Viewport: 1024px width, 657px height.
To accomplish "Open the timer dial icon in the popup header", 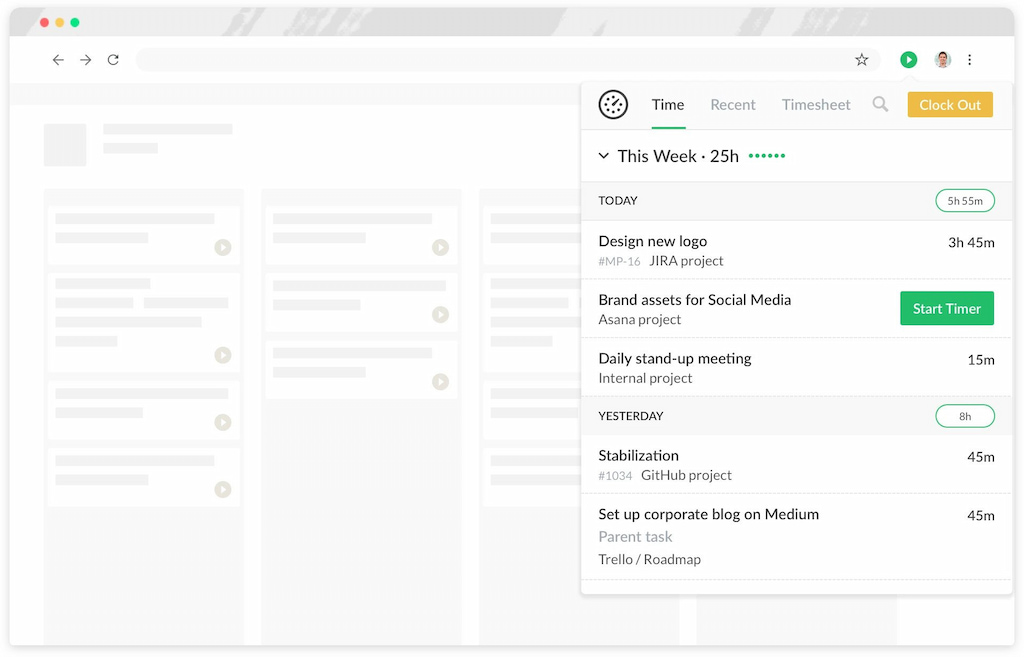I will (612, 104).
